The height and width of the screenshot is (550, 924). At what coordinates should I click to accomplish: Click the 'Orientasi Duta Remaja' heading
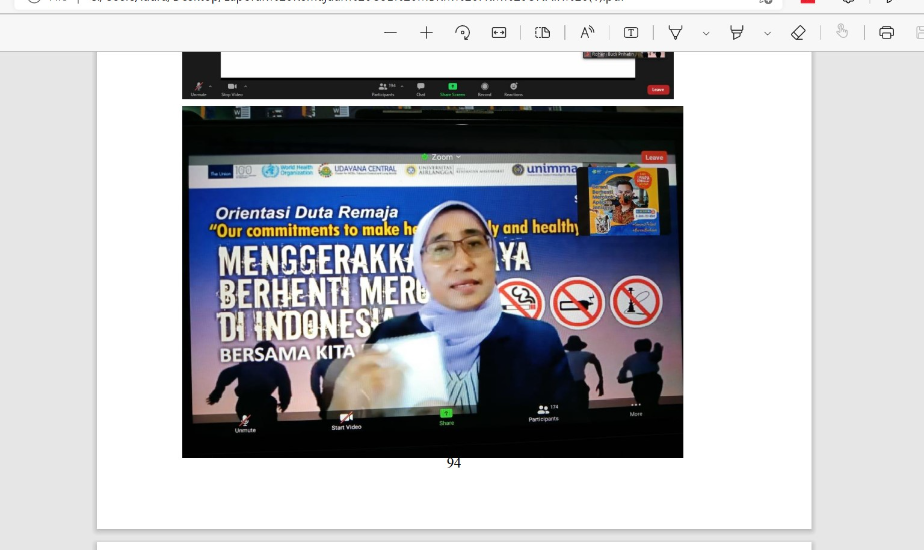coord(306,212)
